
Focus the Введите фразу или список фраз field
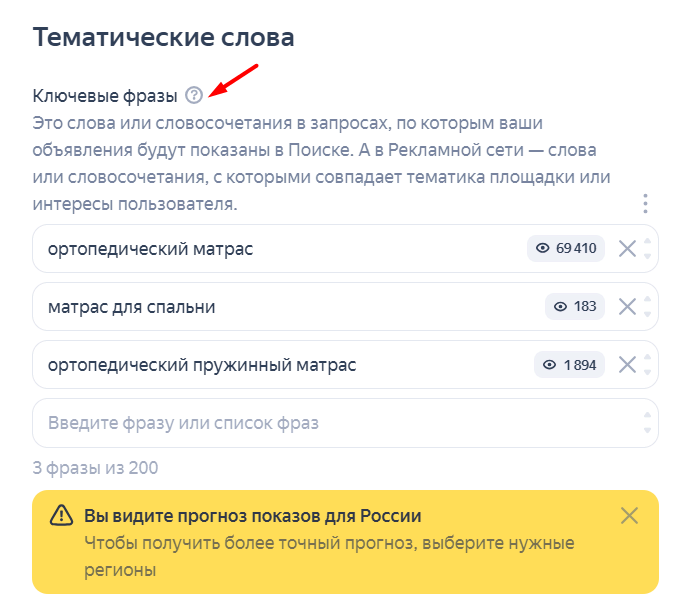pos(345,423)
